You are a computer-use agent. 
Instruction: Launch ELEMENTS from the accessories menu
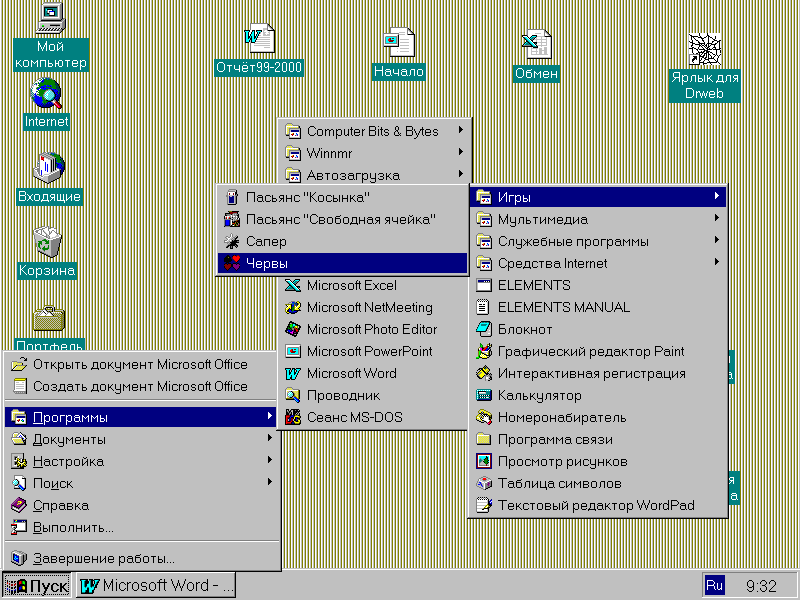[x=598, y=285]
